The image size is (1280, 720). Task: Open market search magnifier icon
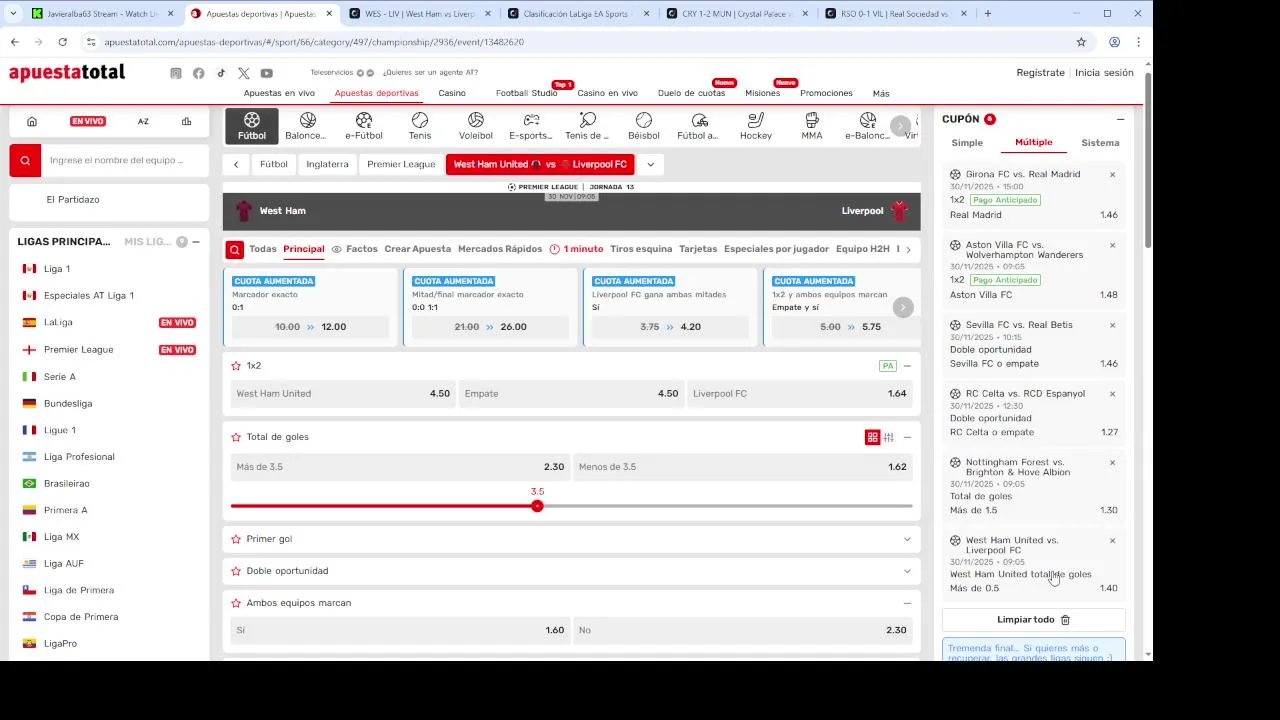234,249
